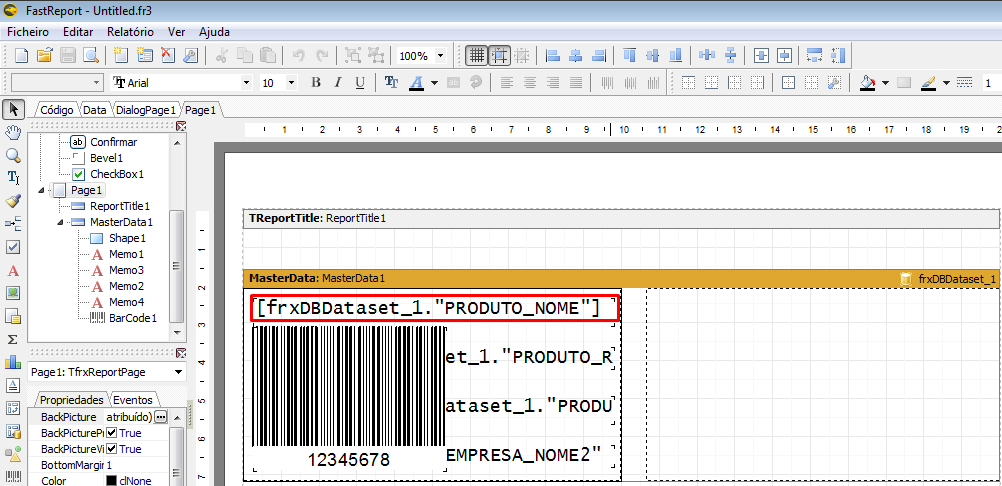1002x486 pixels.
Task: Select the Copy Format brush tool
Action: (13, 201)
